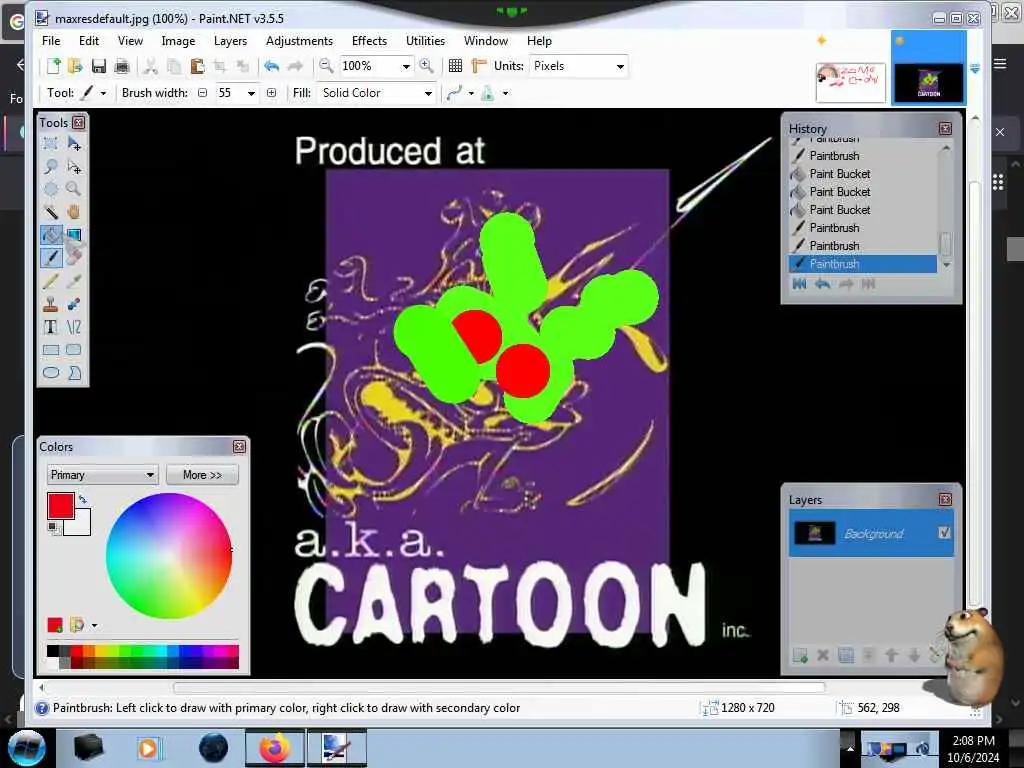Select the Freeform Shape tool
The width and height of the screenshot is (1024, 768).
[74, 373]
